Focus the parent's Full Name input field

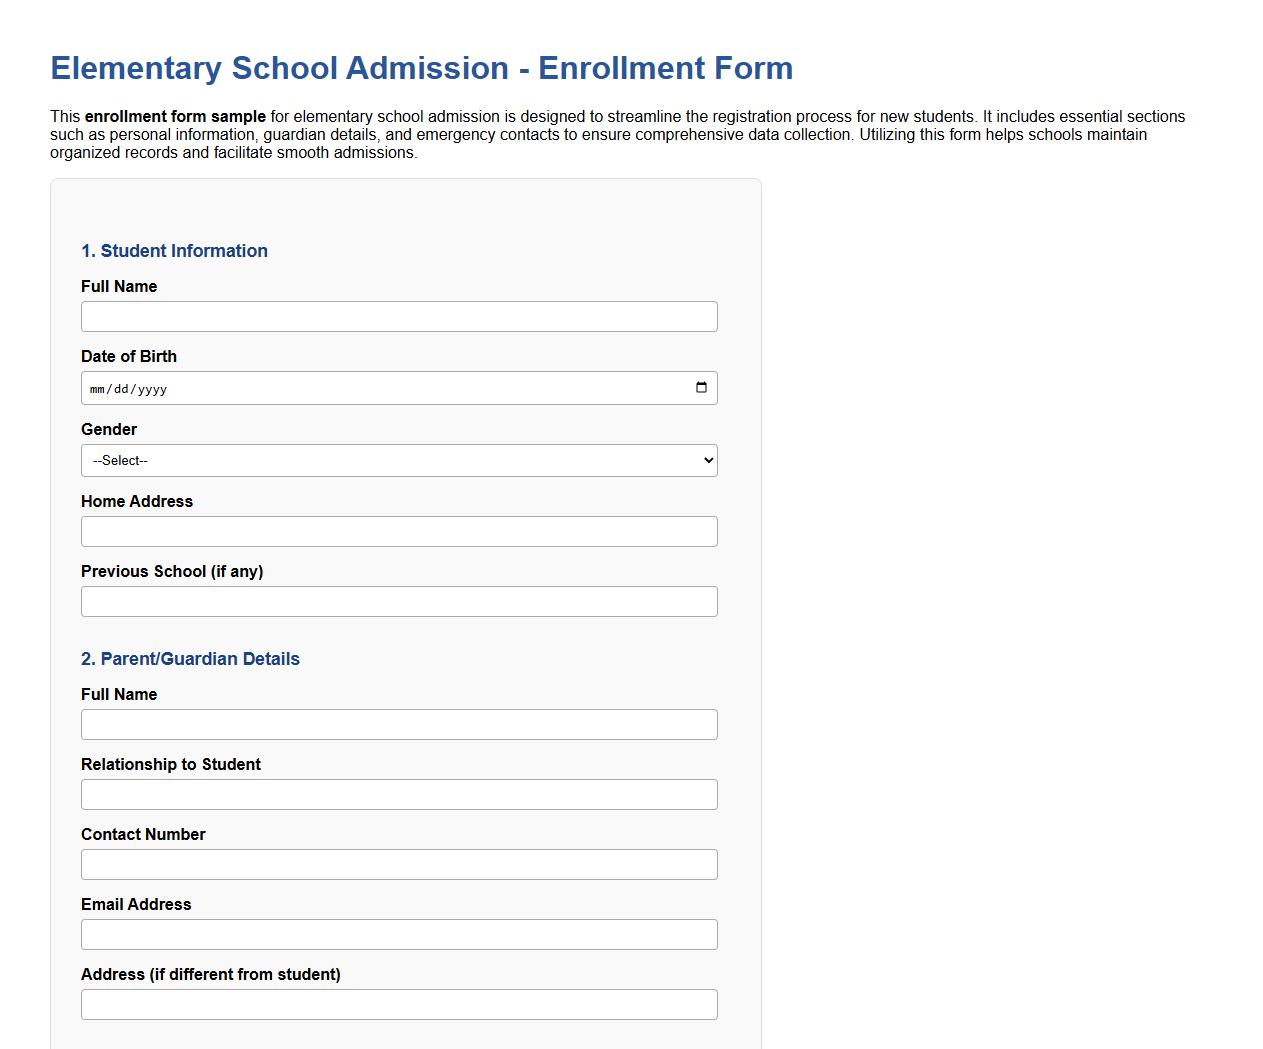pos(399,724)
